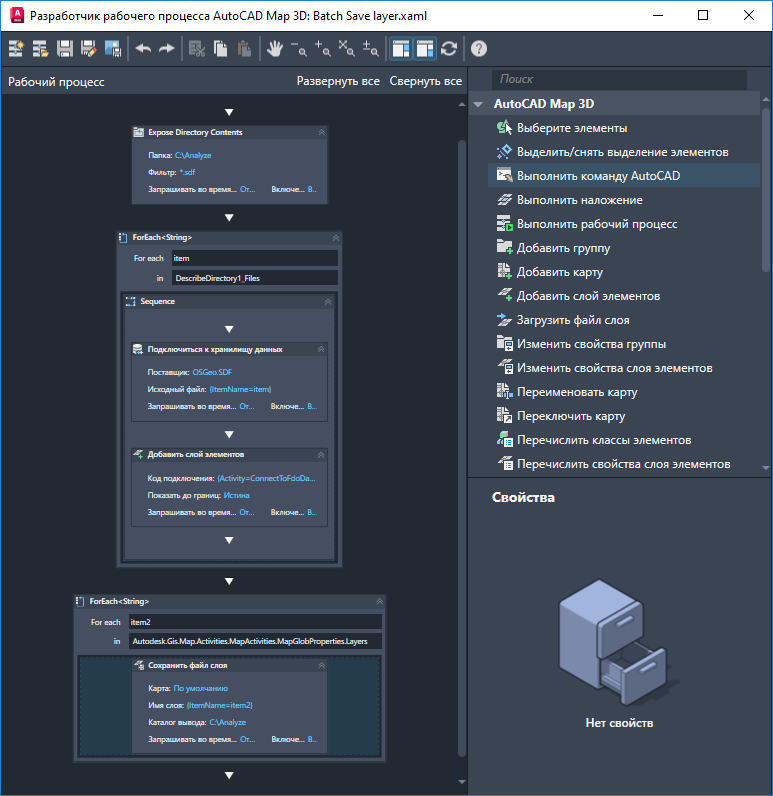773x796 pixels.
Task: Click the reset zoom X magnifier icon
Action: coord(347,49)
